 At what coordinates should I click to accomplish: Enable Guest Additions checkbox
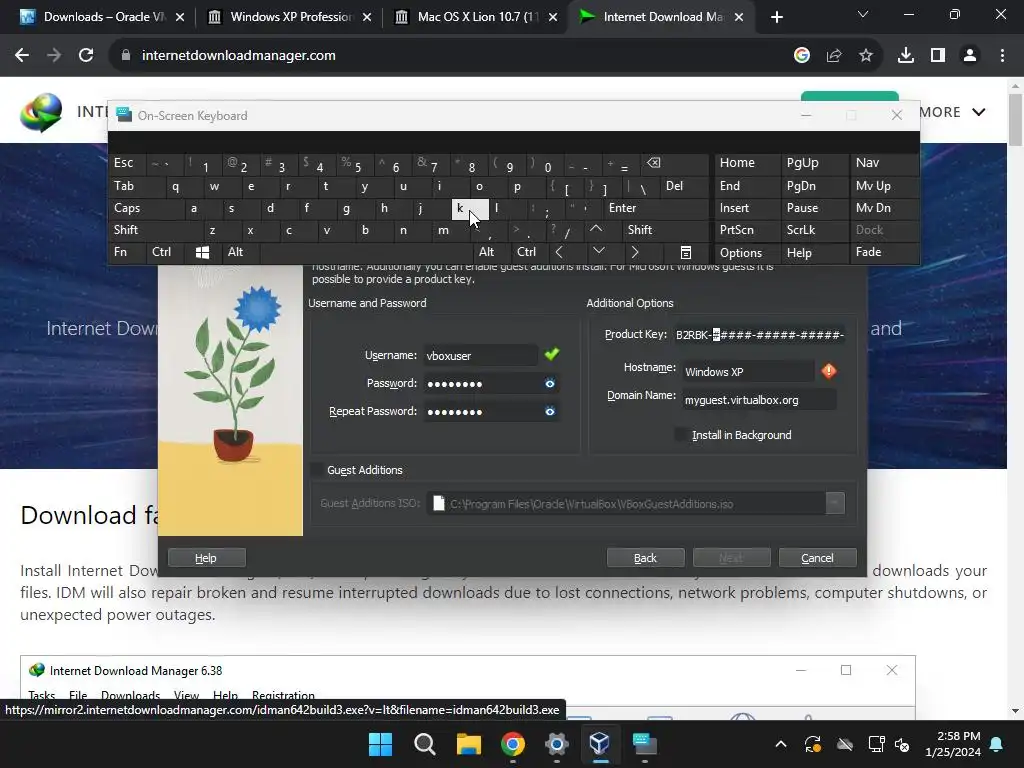(x=317, y=470)
